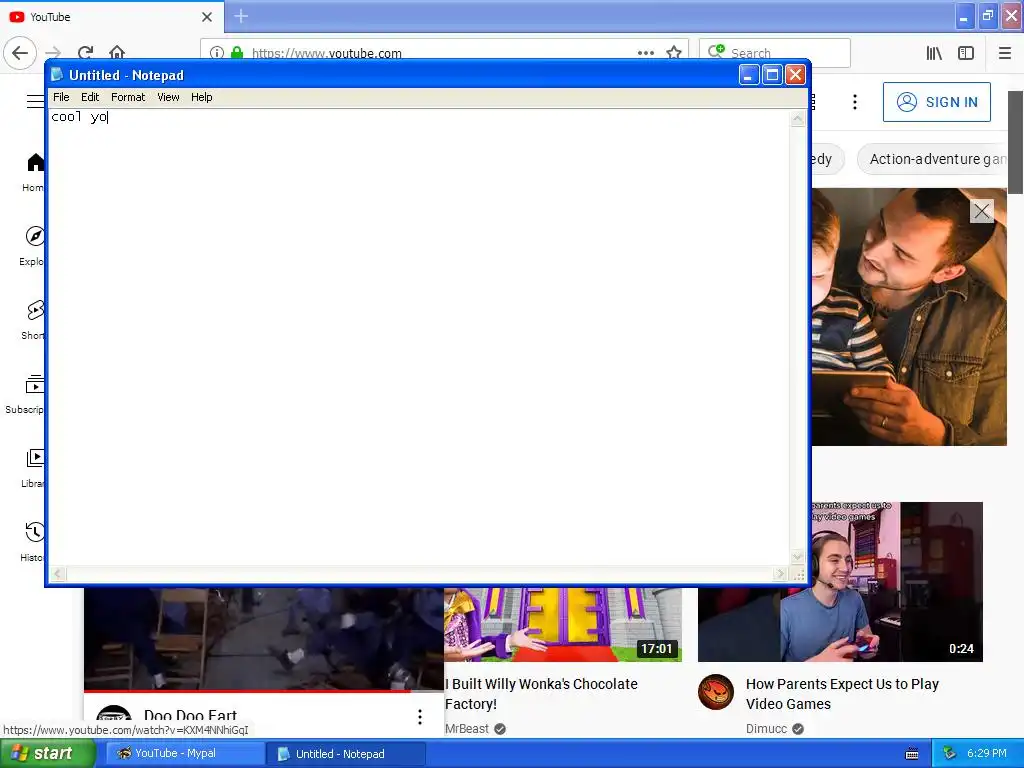Open the browser hamburger menu
This screenshot has width=1024, height=768.
click(1005, 53)
